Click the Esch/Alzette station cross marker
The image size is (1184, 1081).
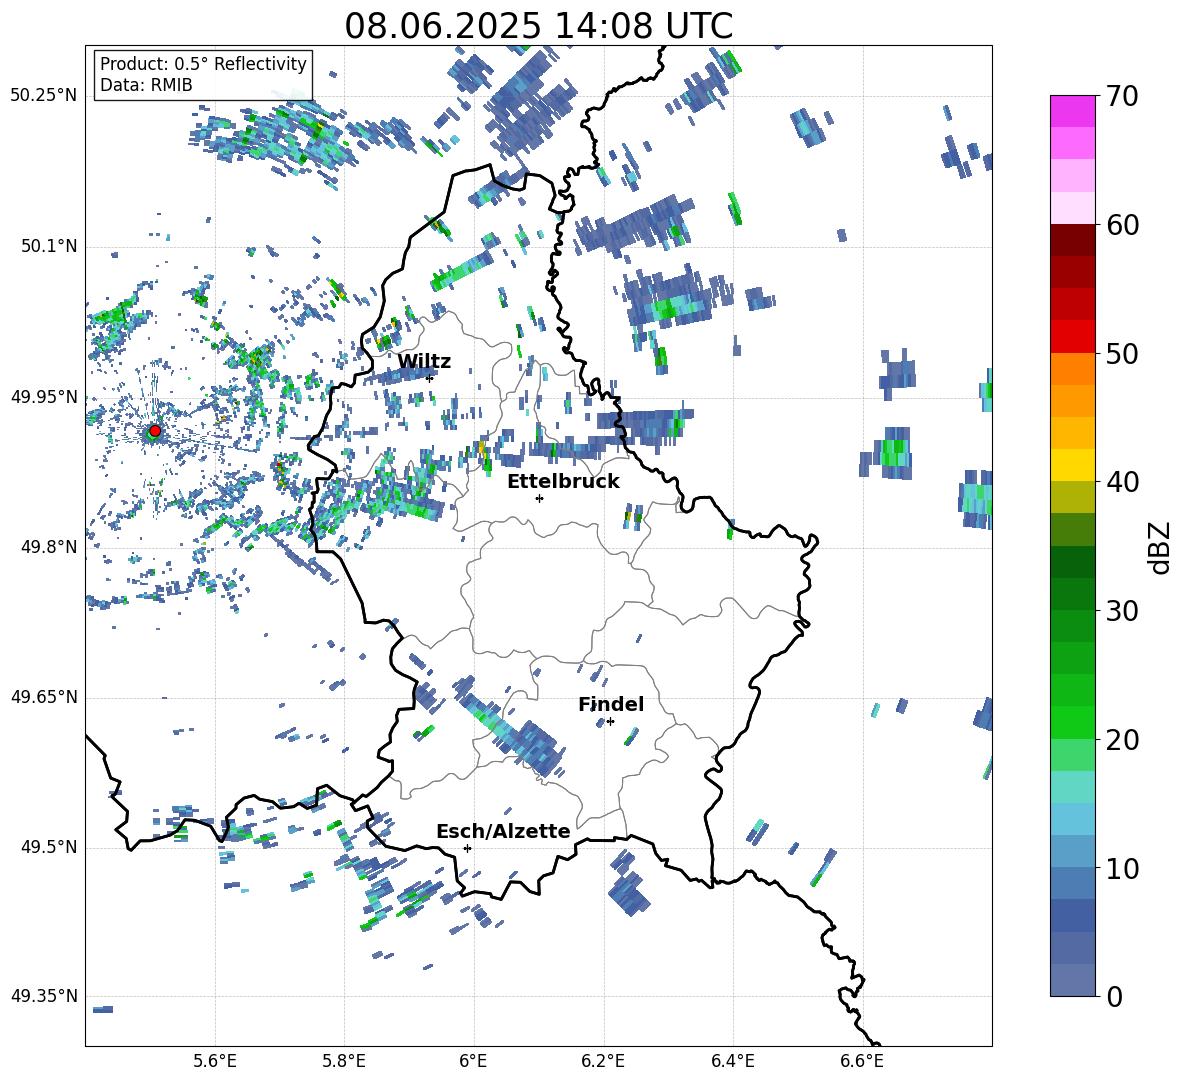pos(467,848)
